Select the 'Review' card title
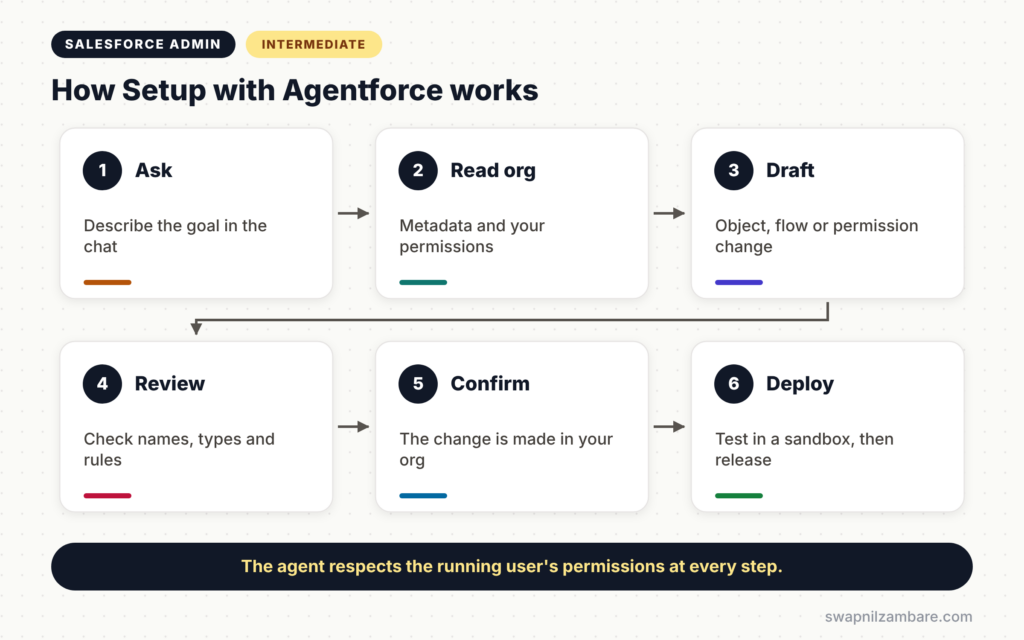 coord(170,383)
